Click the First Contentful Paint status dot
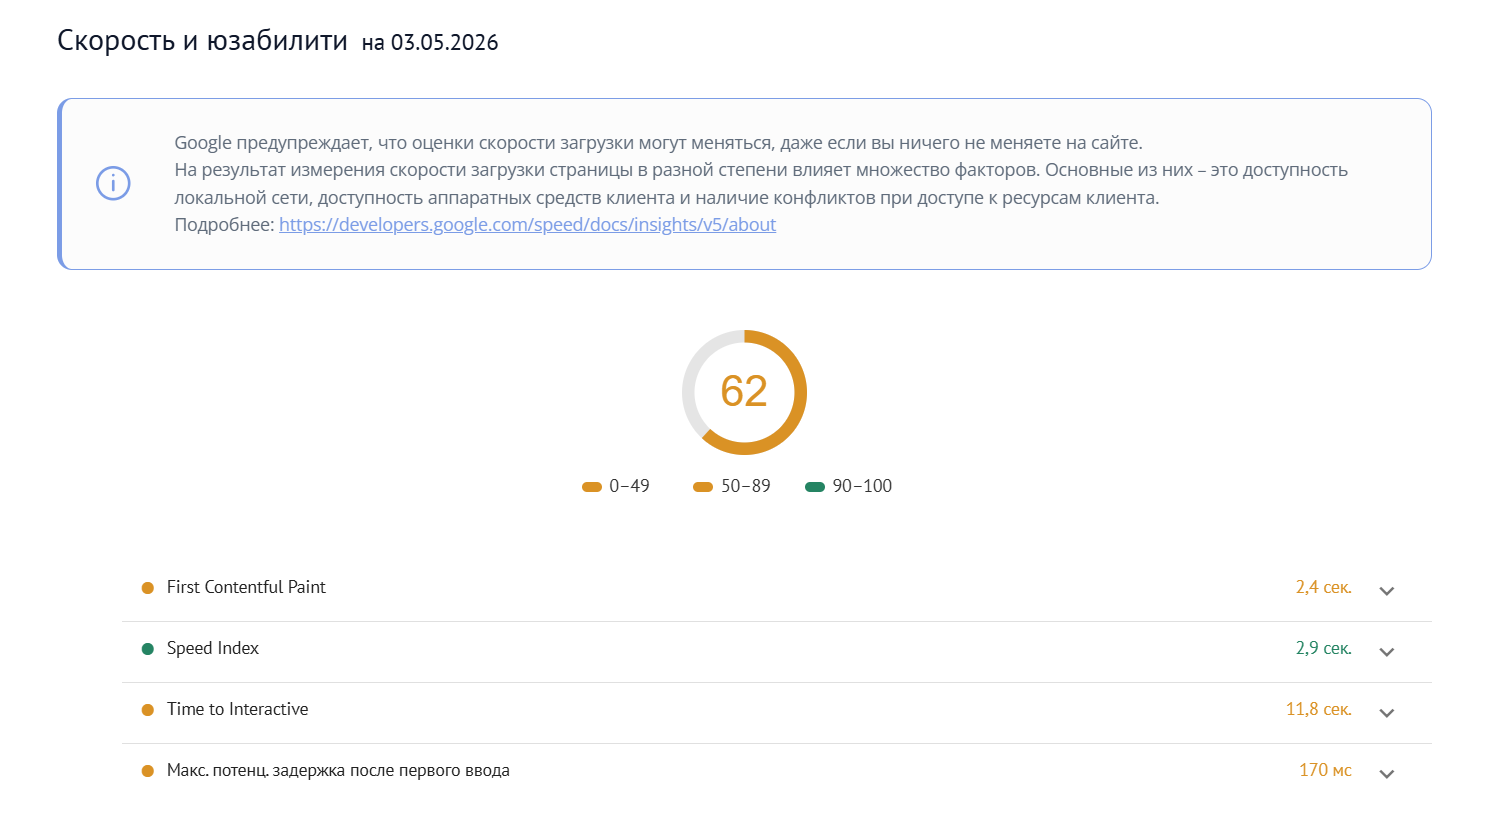The image size is (1492, 824). 148,588
